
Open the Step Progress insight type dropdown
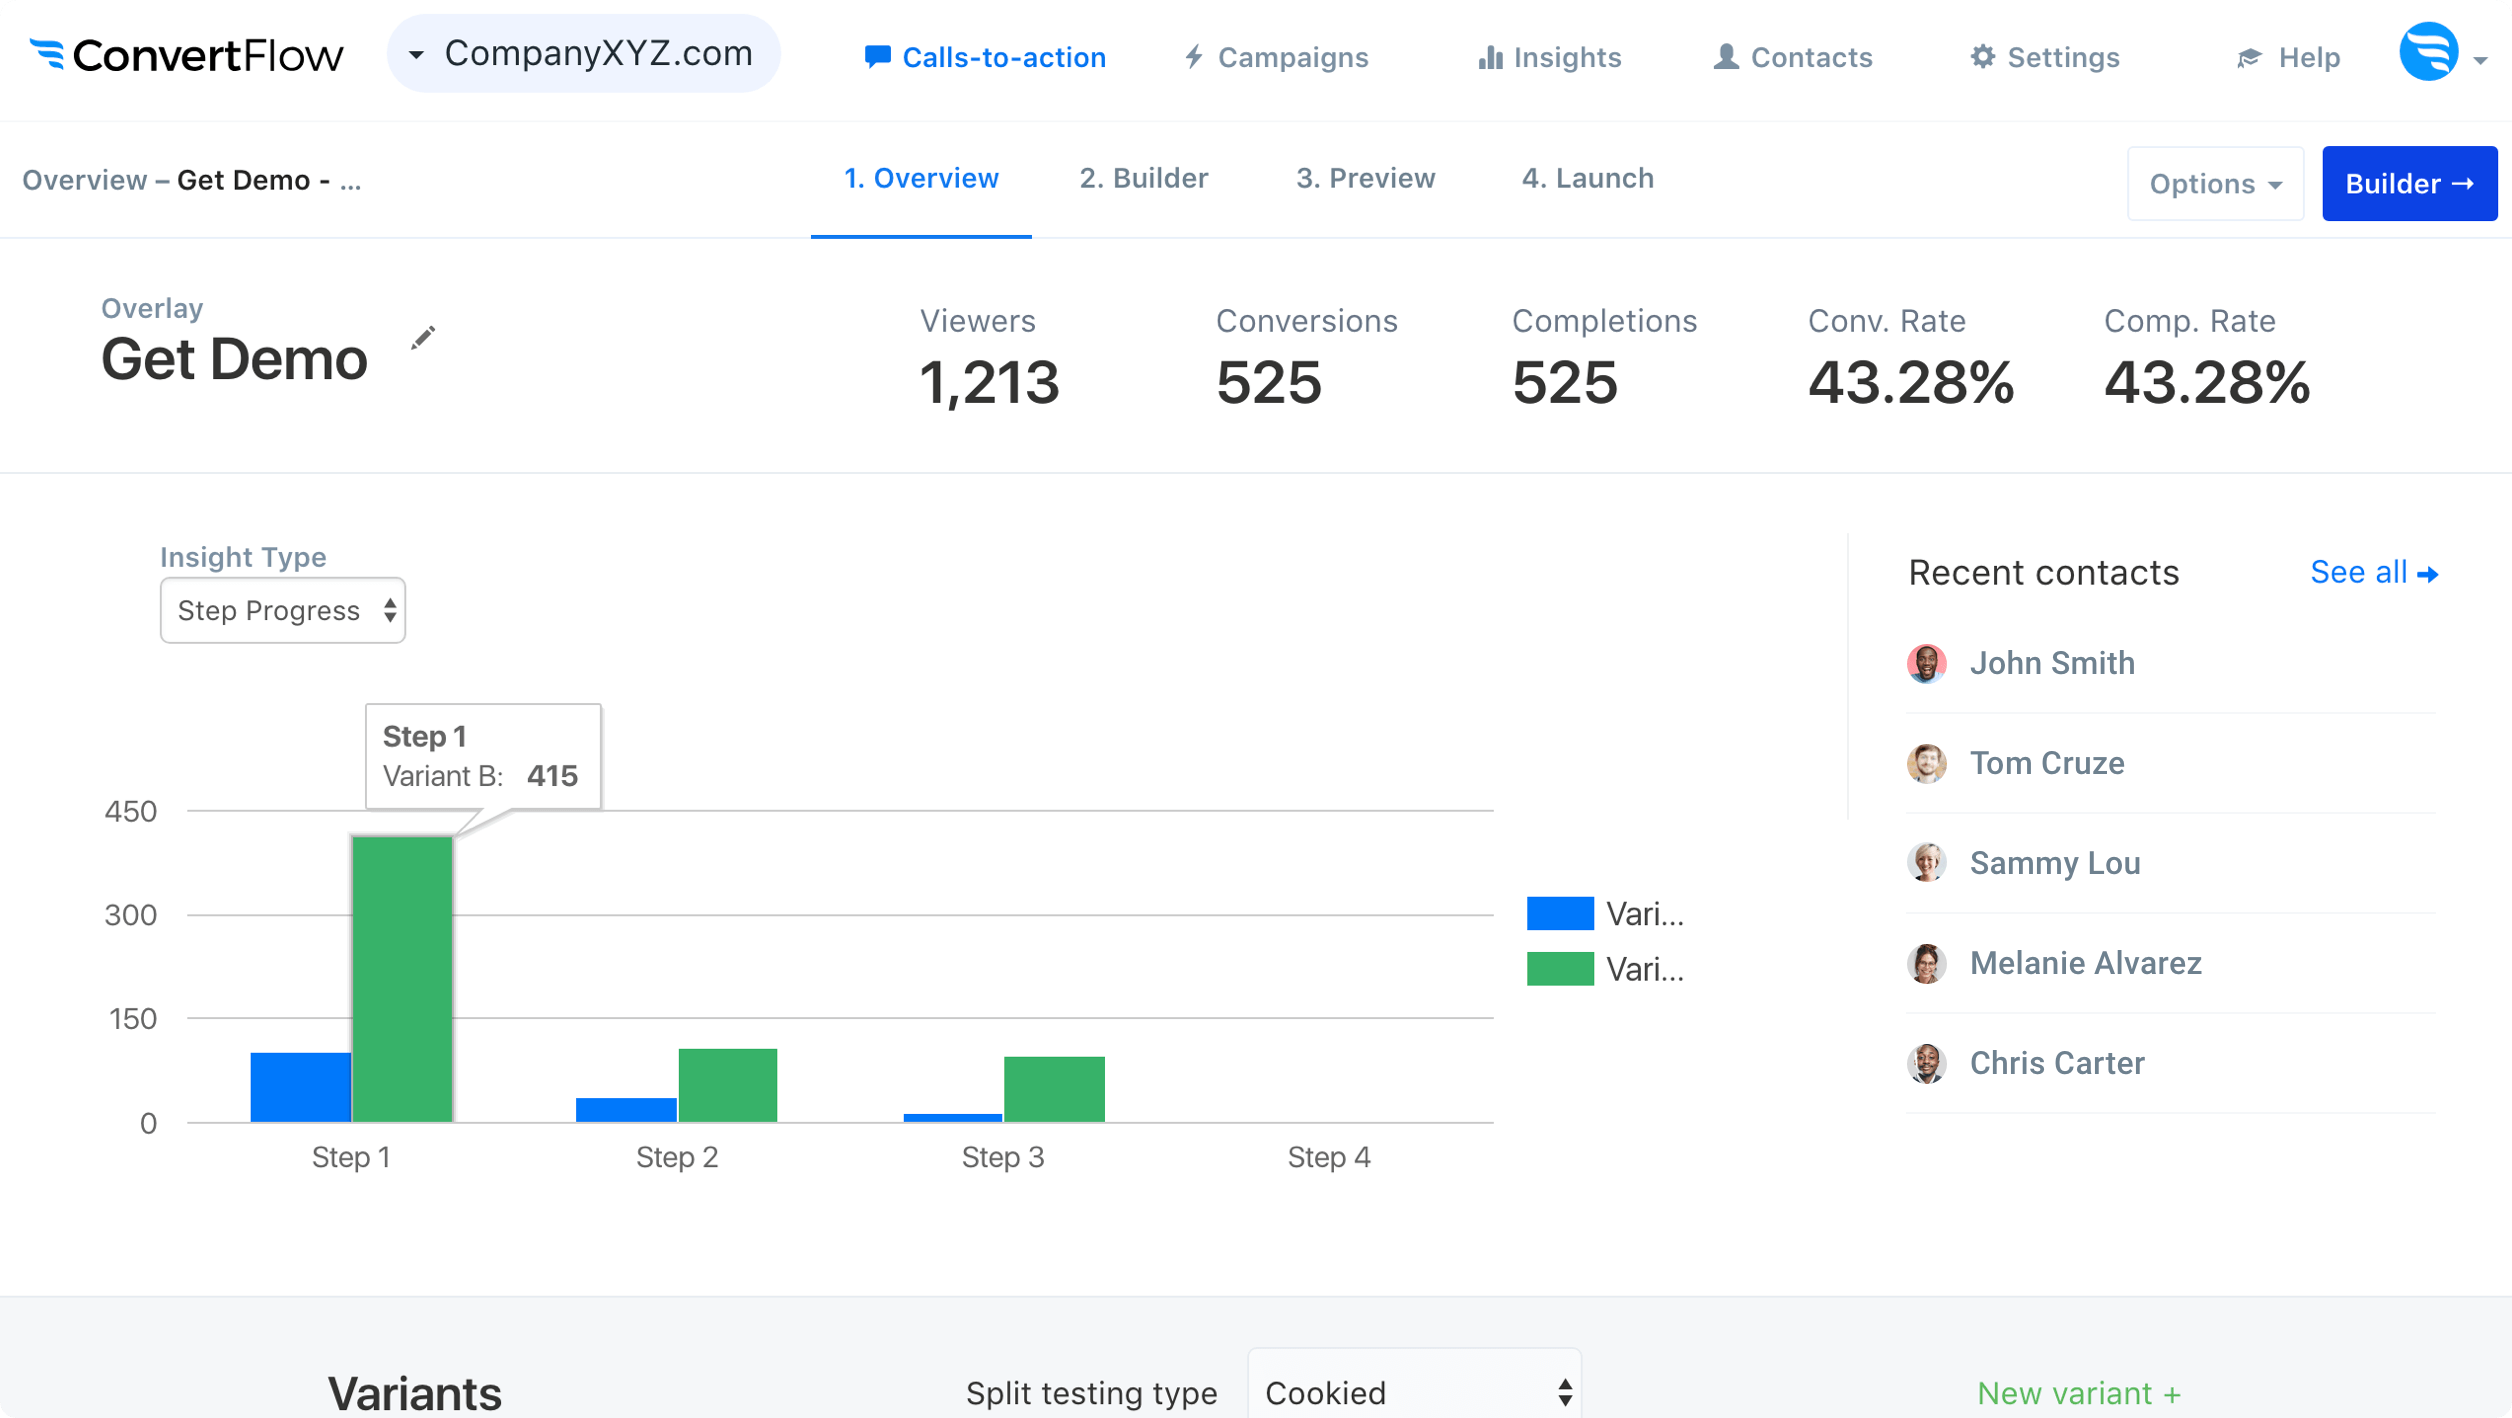tap(283, 610)
